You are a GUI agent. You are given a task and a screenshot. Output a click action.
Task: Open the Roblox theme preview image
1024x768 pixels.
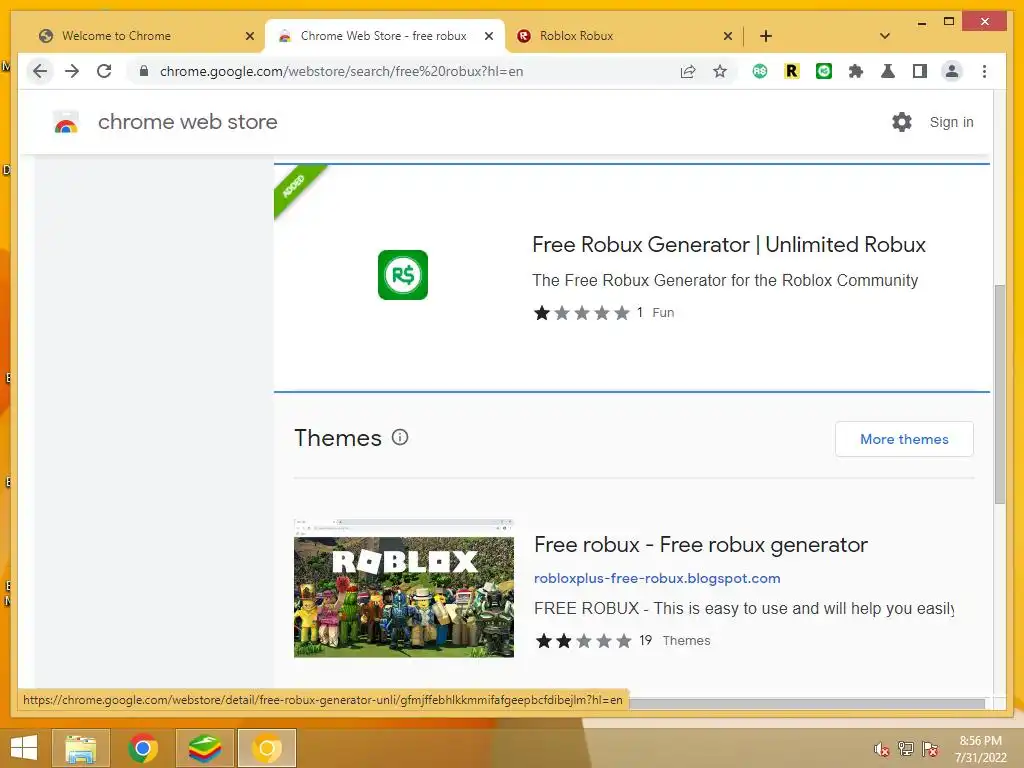click(x=404, y=588)
